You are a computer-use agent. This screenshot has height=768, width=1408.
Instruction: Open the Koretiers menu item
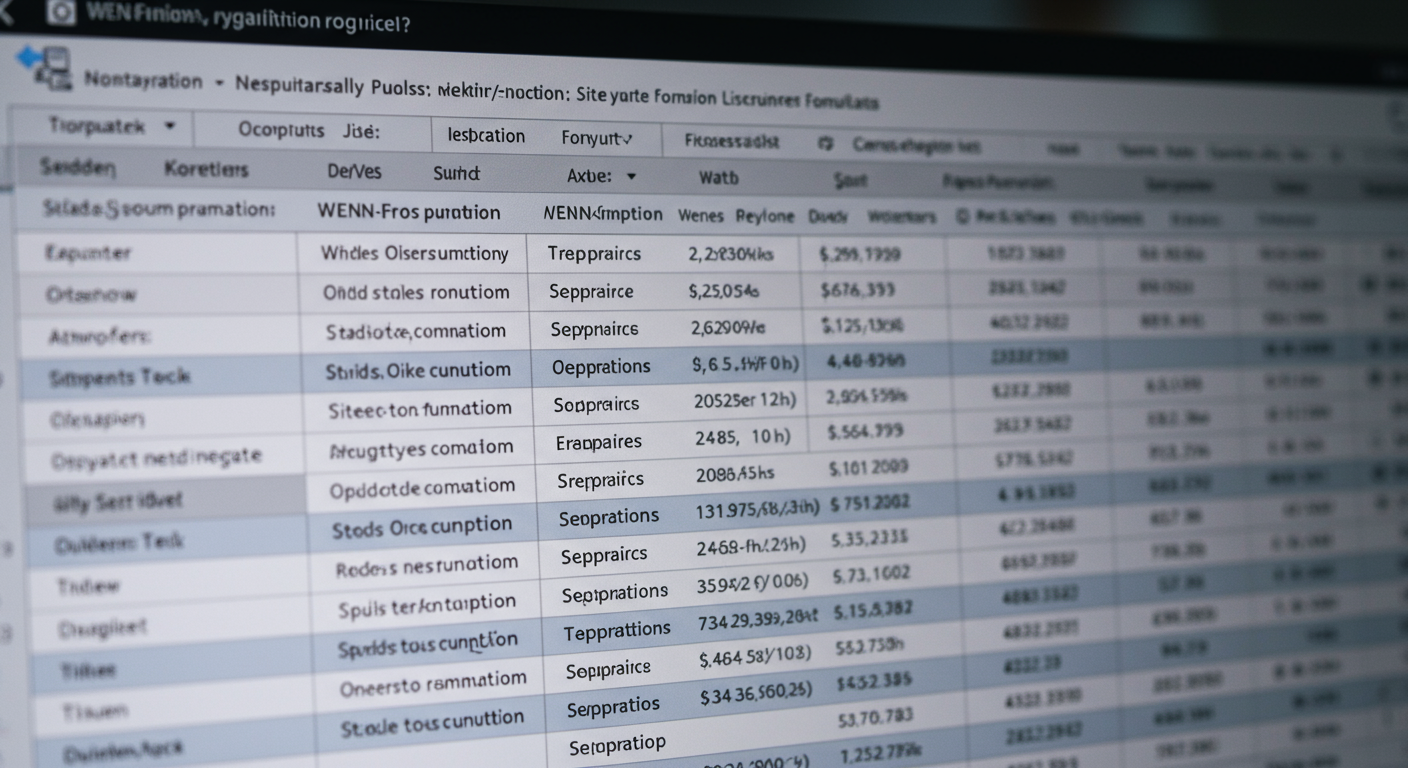click(x=205, y=170)
